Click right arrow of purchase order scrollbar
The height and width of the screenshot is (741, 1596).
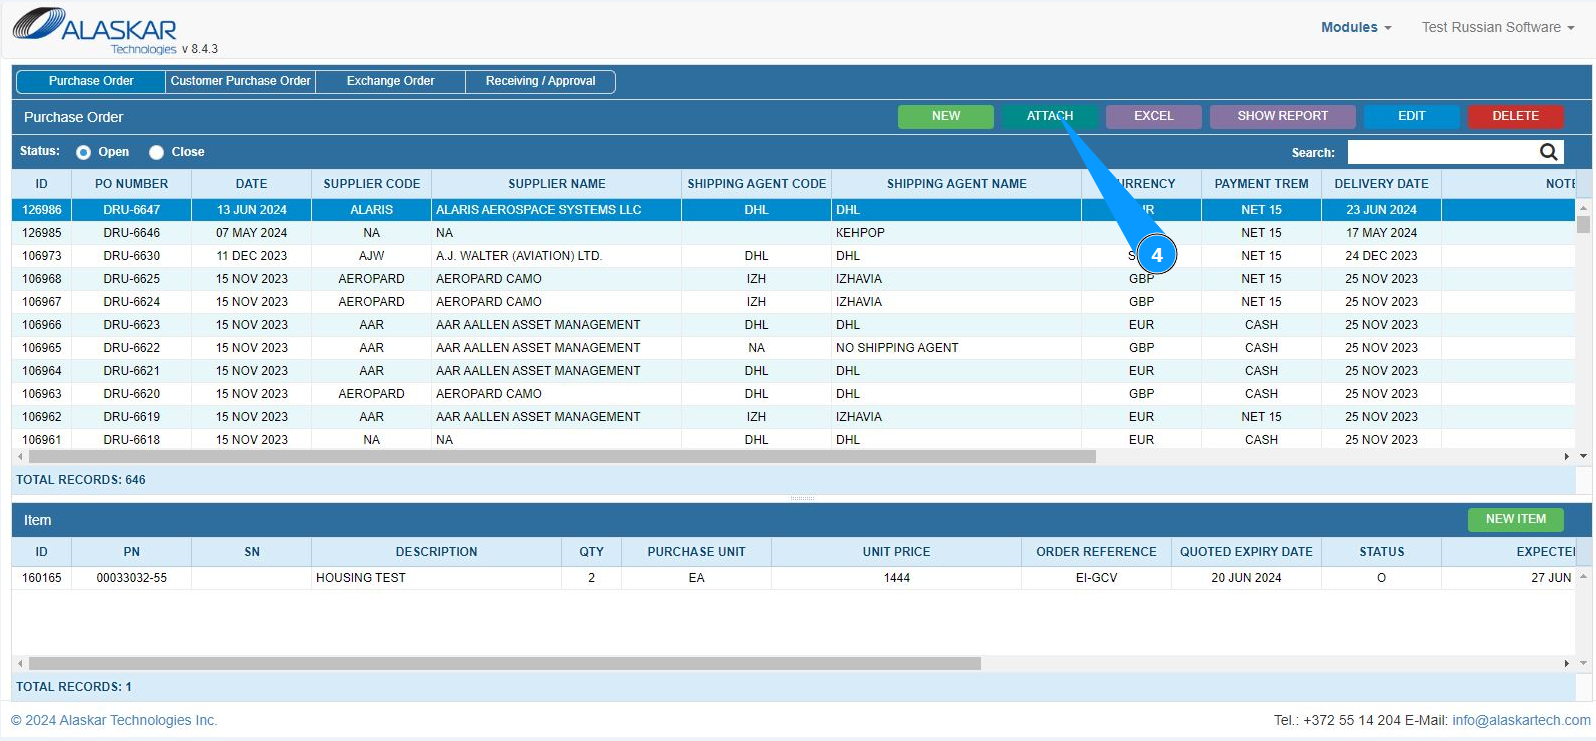(1566, 456)
